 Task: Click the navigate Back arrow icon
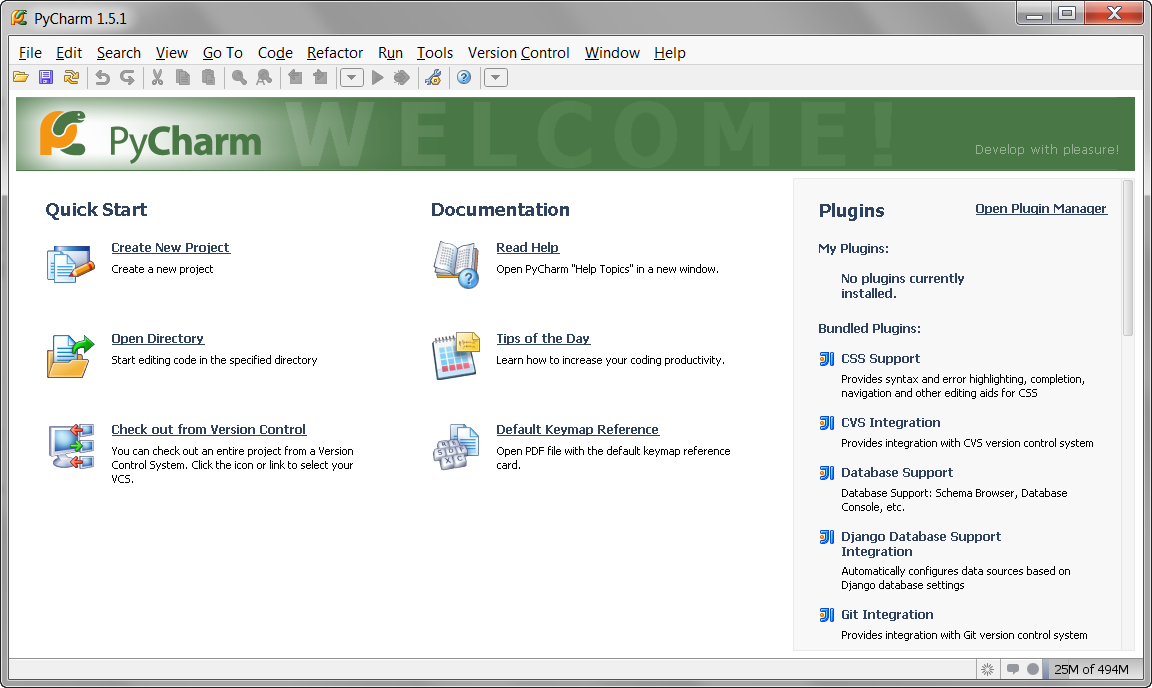point(295,77)
